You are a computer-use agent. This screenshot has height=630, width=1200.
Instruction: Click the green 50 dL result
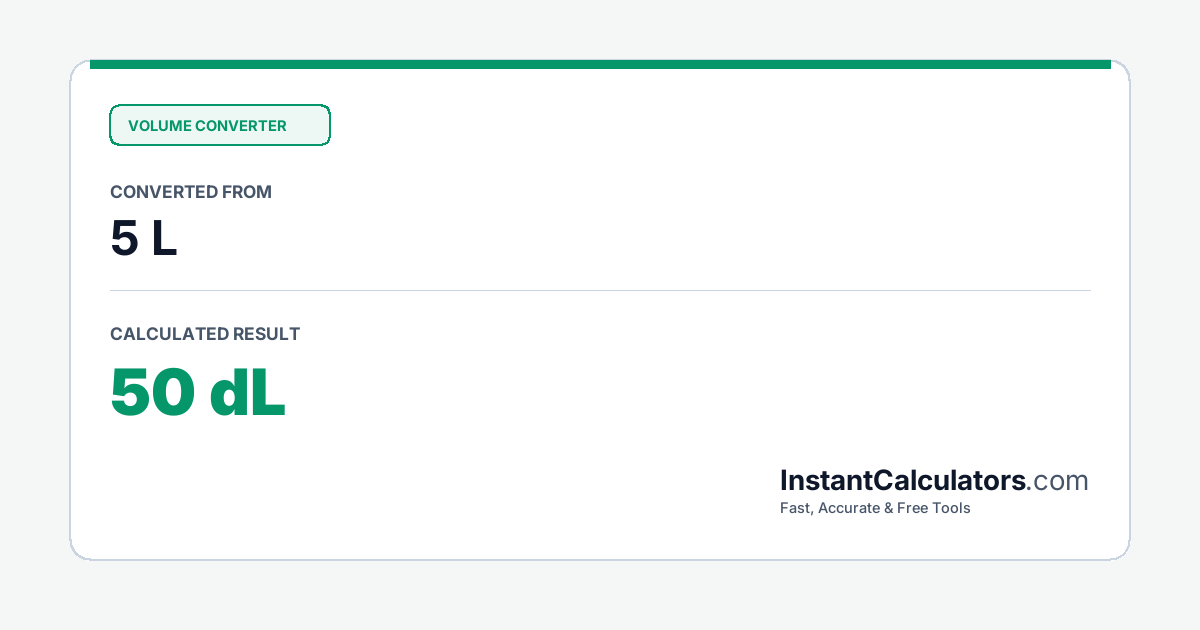(x=198, y=393)
